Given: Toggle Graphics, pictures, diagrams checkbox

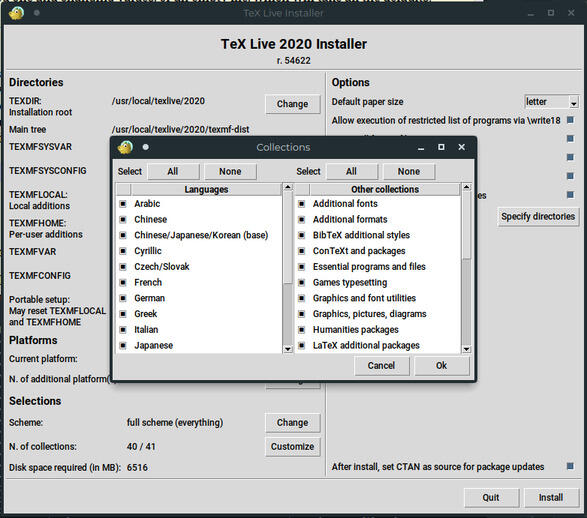Looking at the screenshot, I should pos(301,314).
